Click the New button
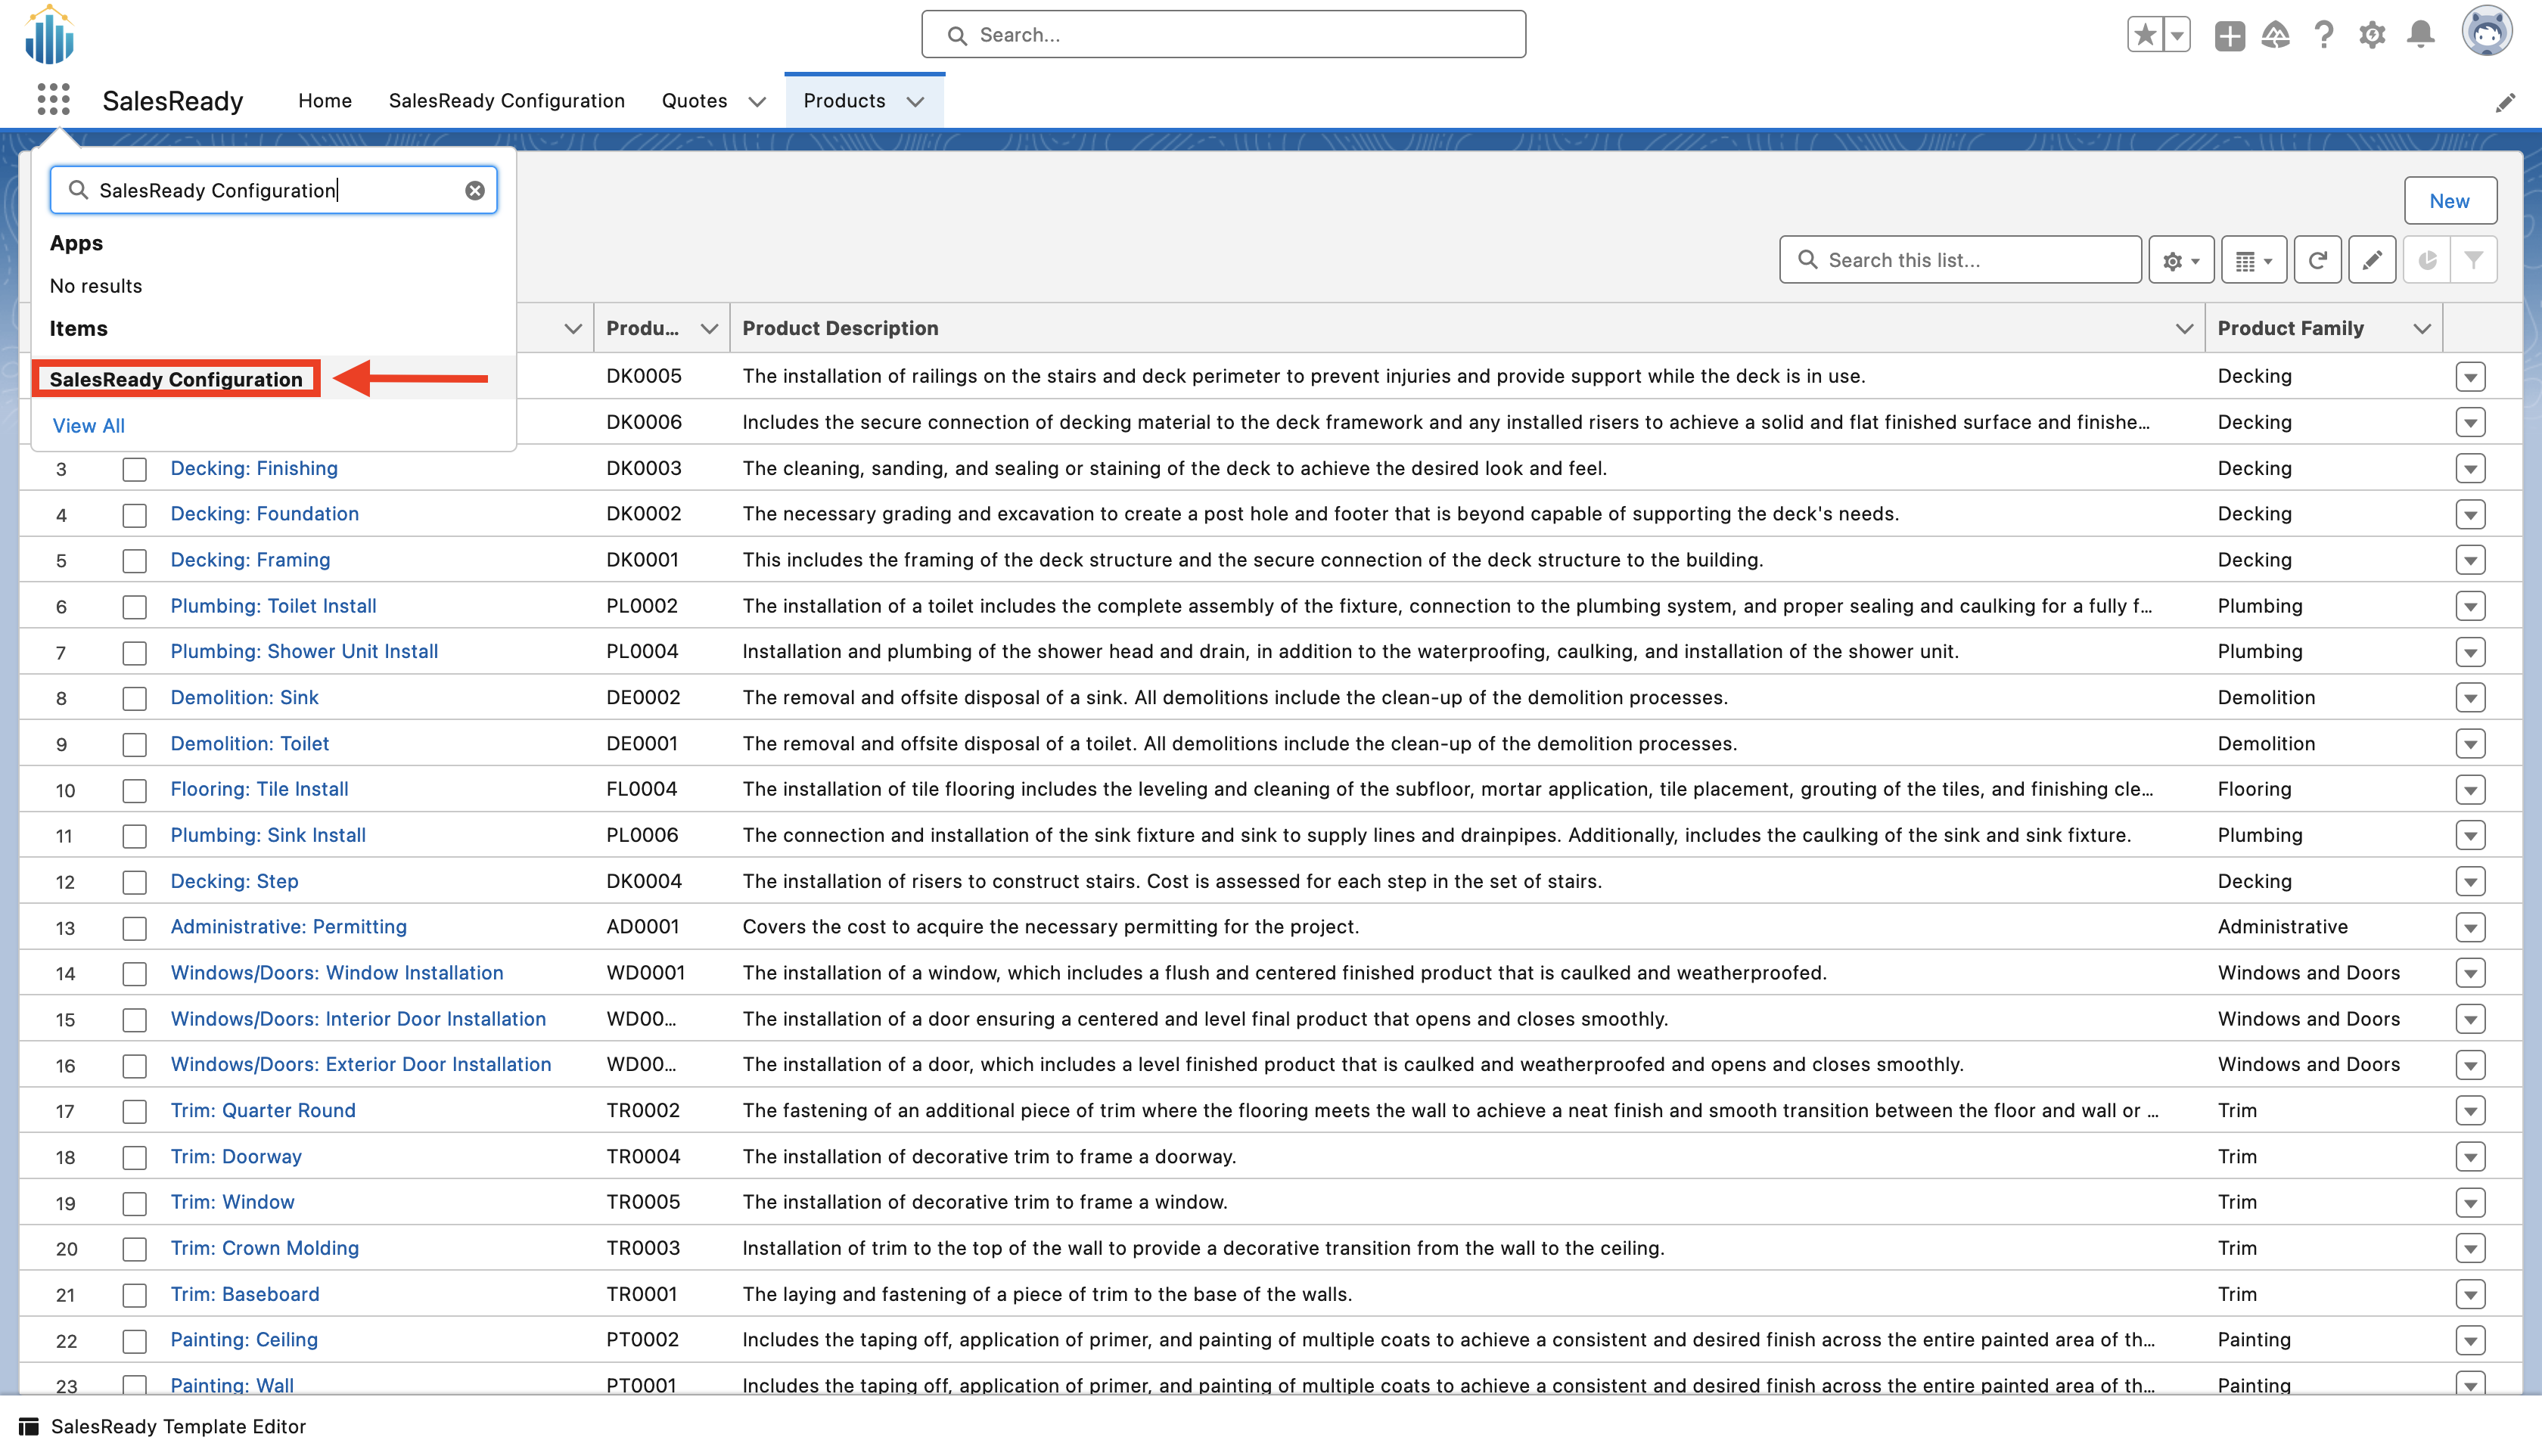 point(2449,201)
